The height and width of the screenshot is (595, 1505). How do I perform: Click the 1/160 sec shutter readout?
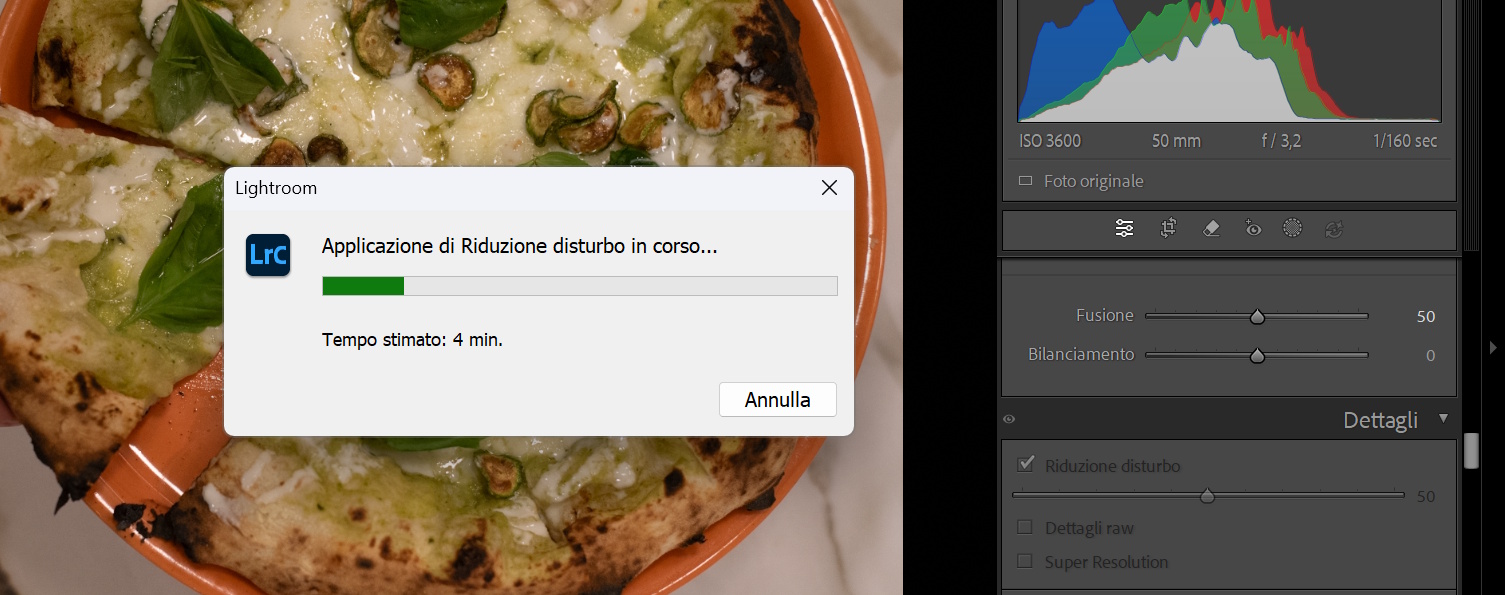(1405, 141)
